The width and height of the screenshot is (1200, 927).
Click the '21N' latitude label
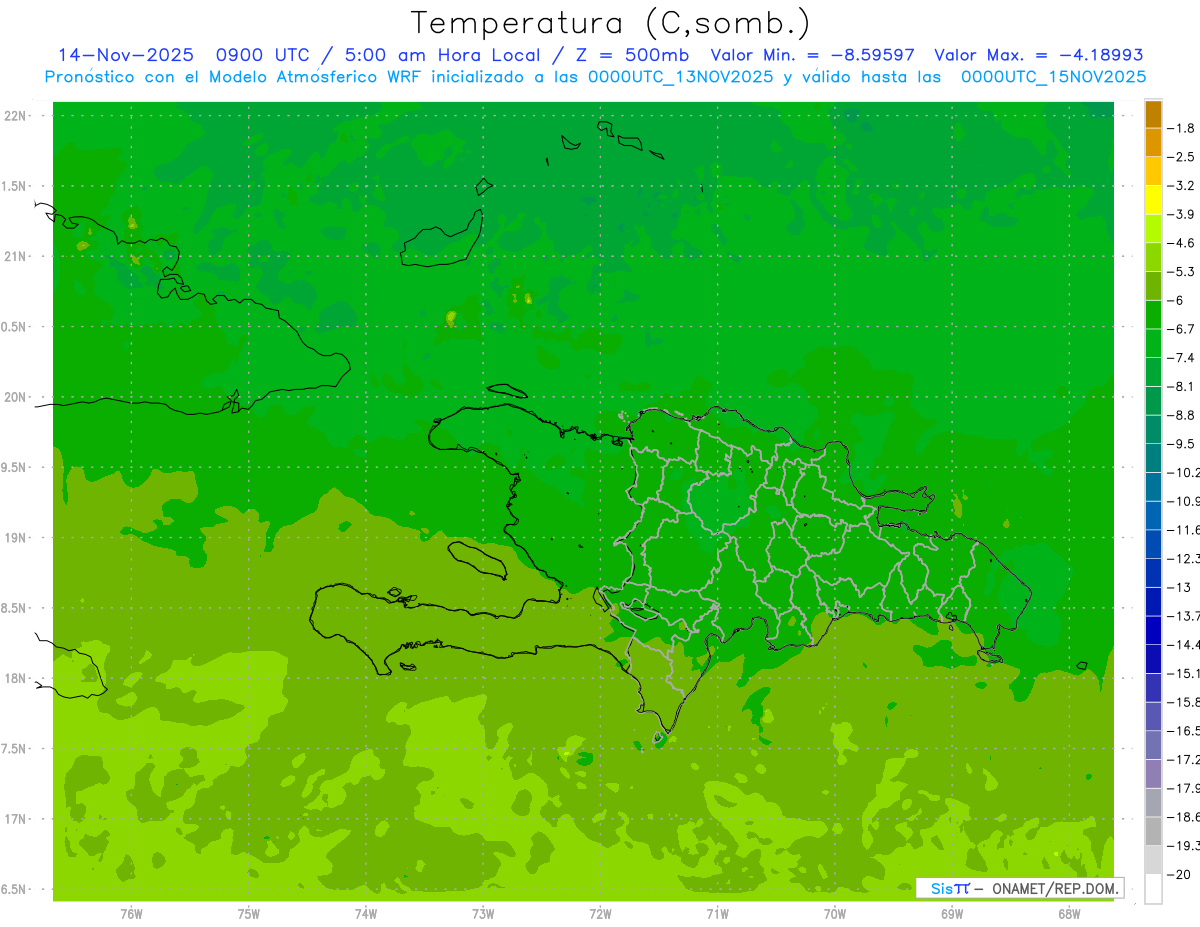pos(14,257)
